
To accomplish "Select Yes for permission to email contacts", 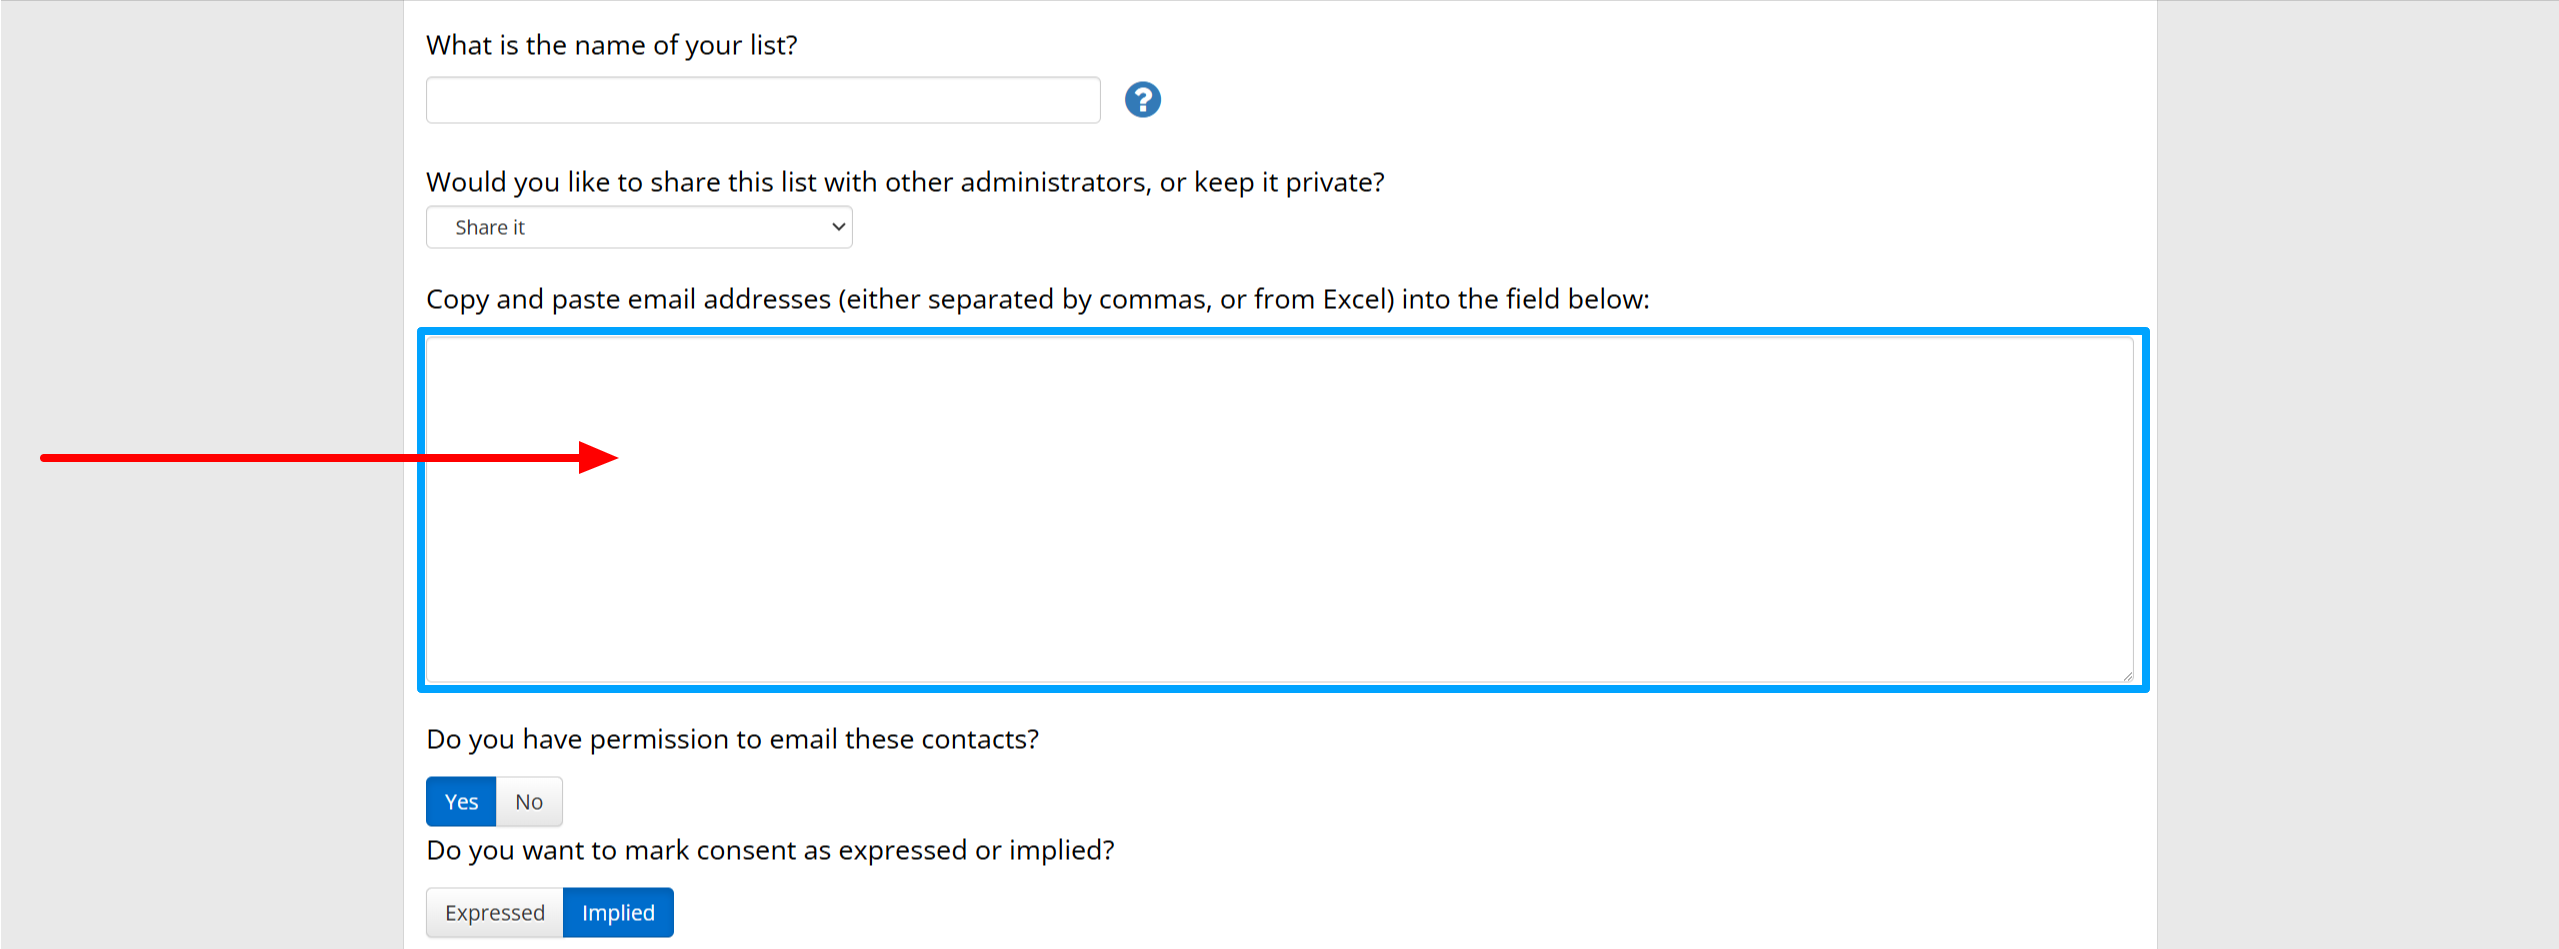I will (x=461, y=802).
